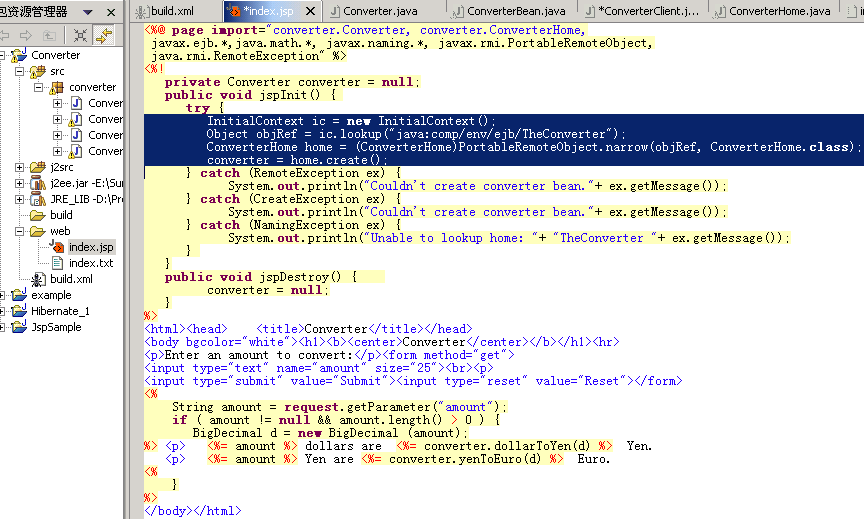Click 'converter.dollarToYen(d)' expression

pos(507,446)
